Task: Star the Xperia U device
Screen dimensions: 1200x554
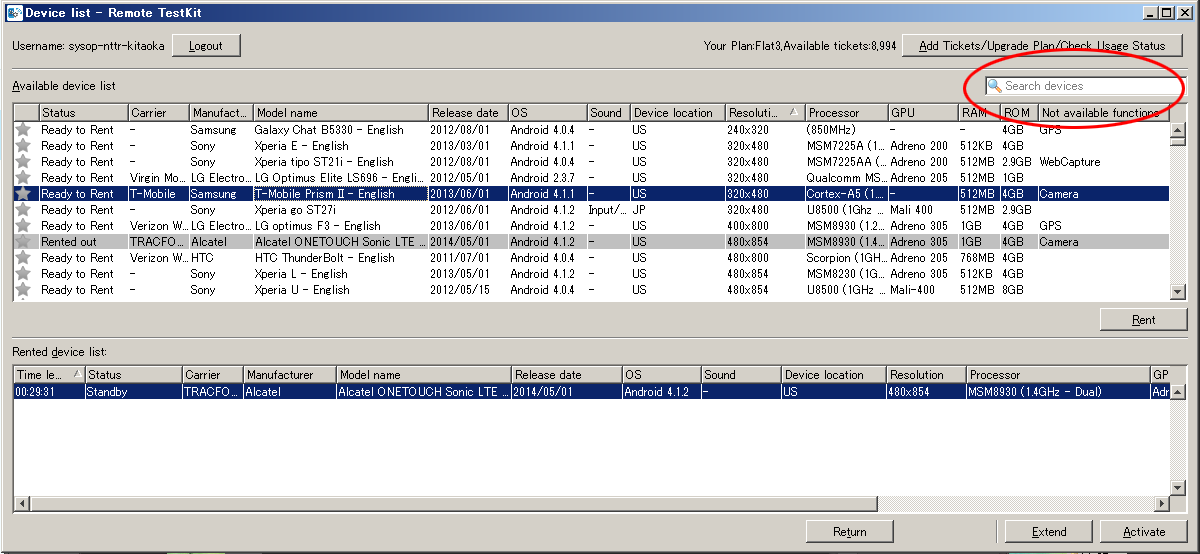Action: pyautogui.click(x=23, y=289)
